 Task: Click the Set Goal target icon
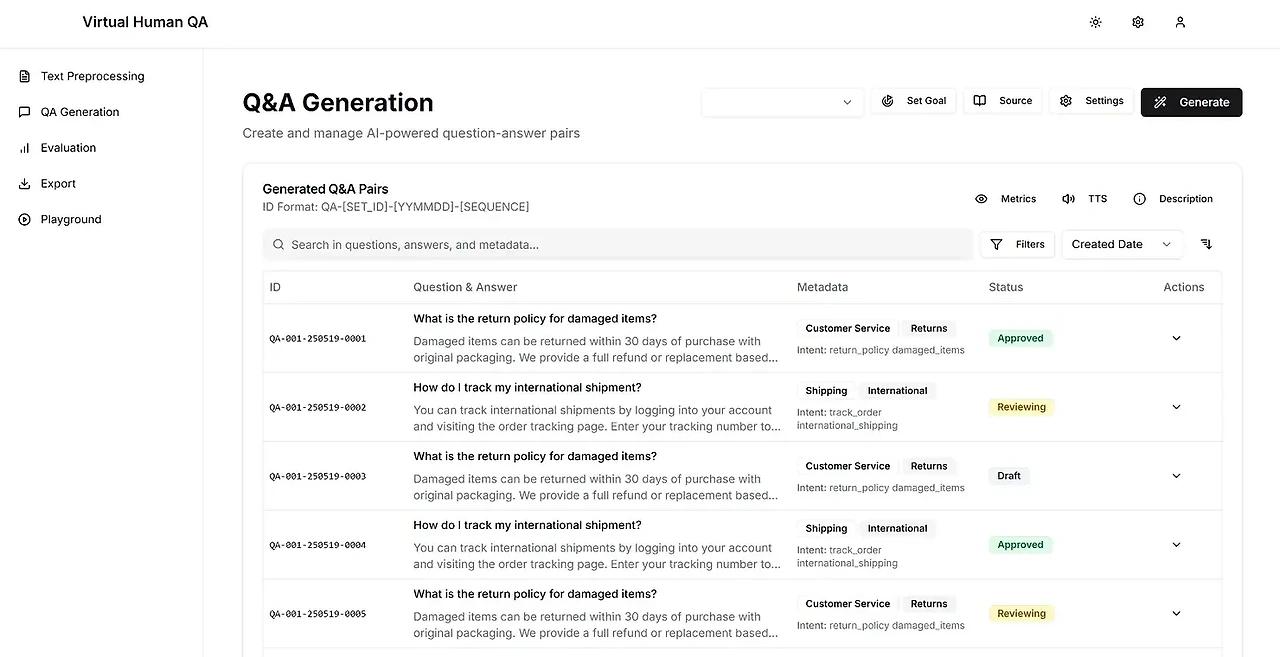[888, 101]
